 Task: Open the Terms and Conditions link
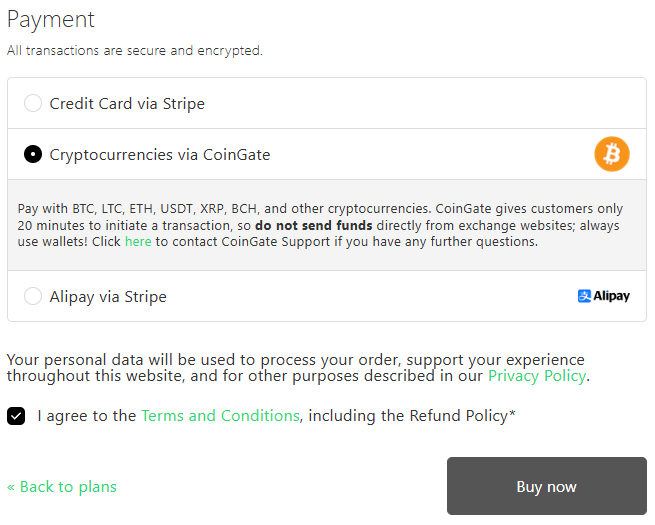(x=220, y=416)
